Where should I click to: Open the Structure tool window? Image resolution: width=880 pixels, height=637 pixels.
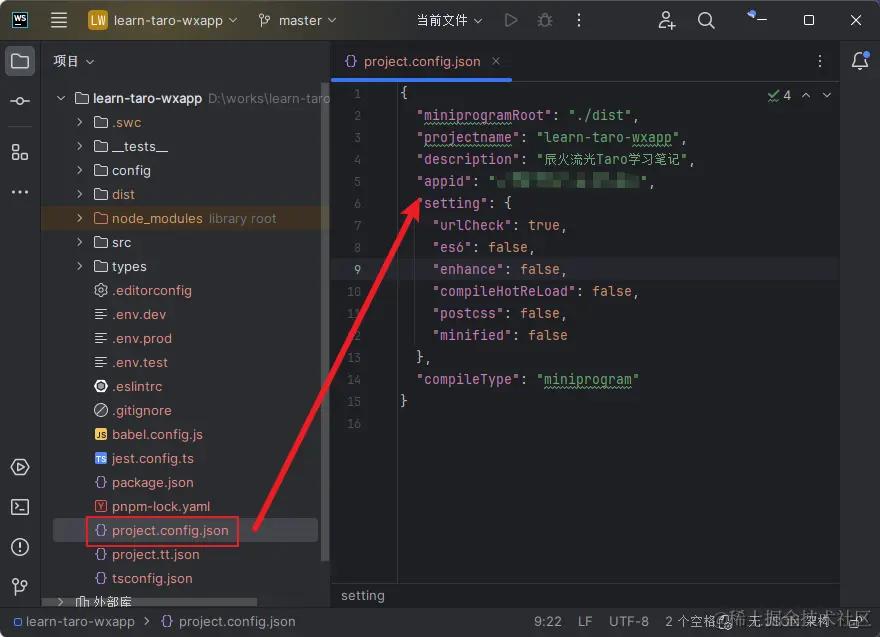(x=20, y=152)
